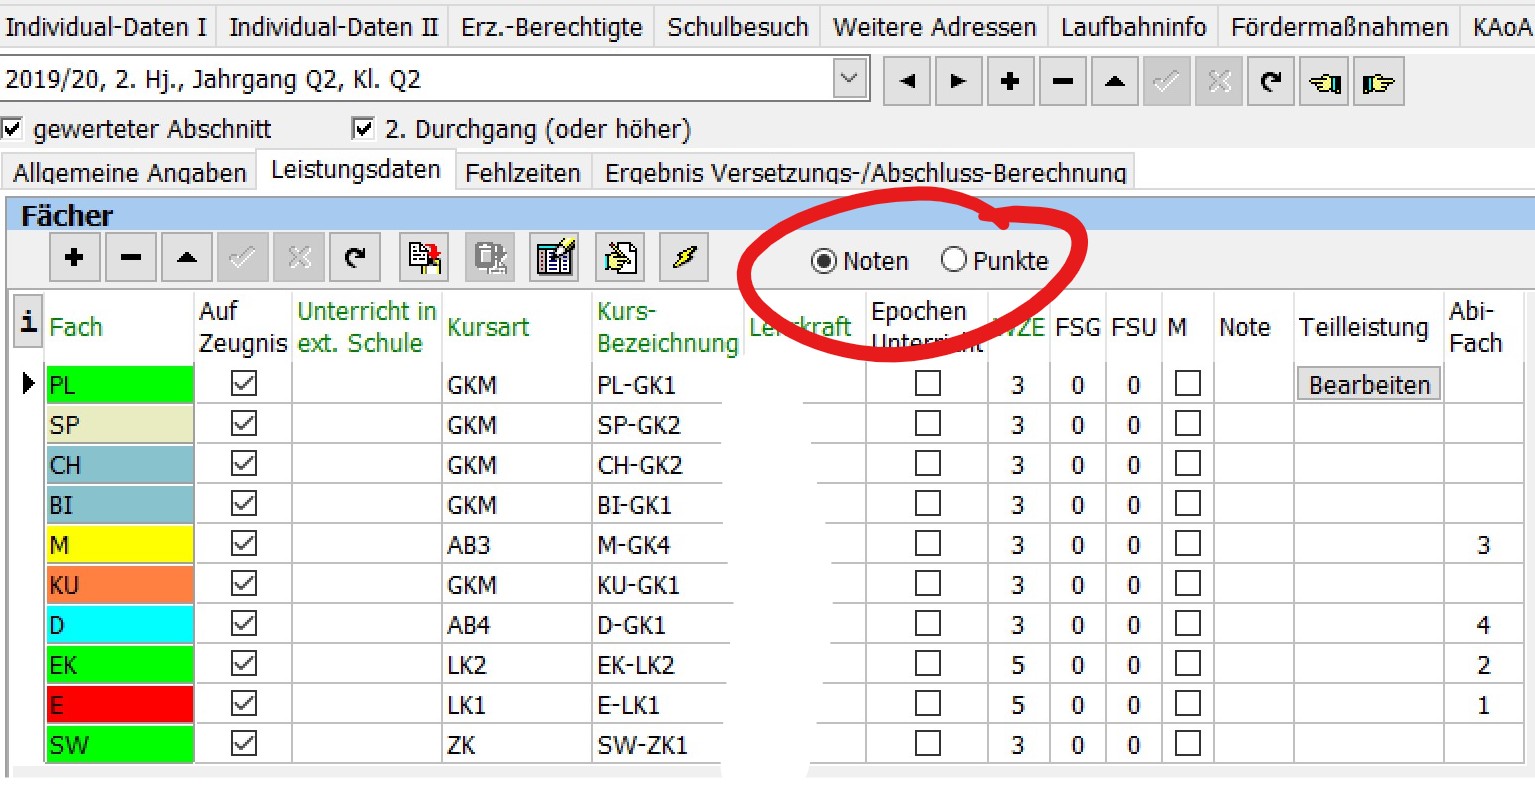
Task: Click refresh icon in Abschnitt navigation bar
Action: (1270, 81)
